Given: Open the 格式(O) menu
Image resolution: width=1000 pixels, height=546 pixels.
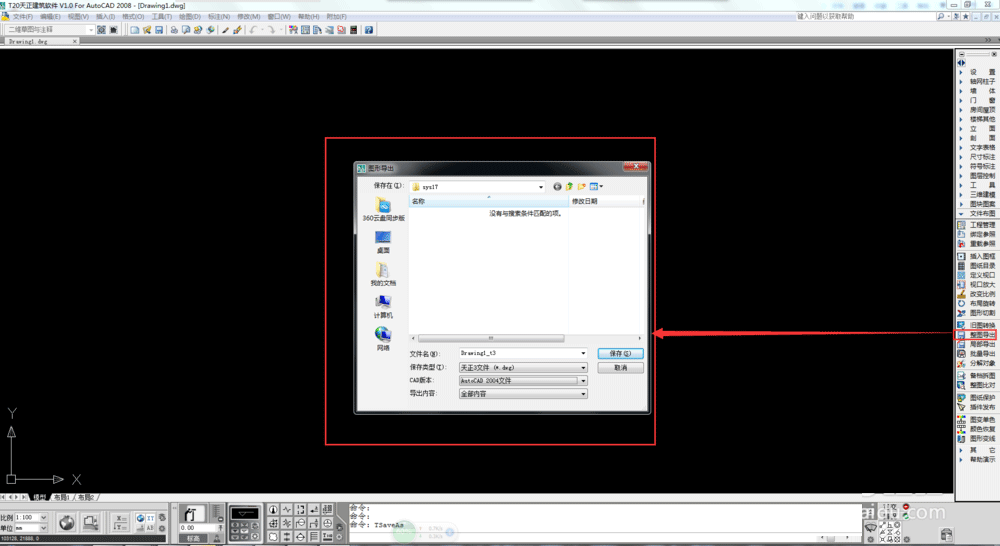Looking at the screenshot, I should tap(133, 17).
